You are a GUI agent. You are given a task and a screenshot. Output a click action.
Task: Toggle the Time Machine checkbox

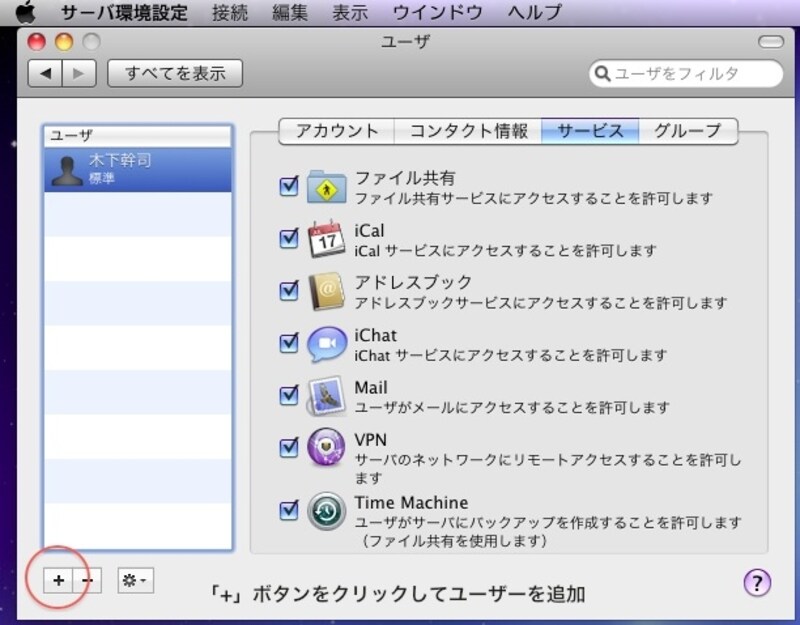tap(289, 510)
